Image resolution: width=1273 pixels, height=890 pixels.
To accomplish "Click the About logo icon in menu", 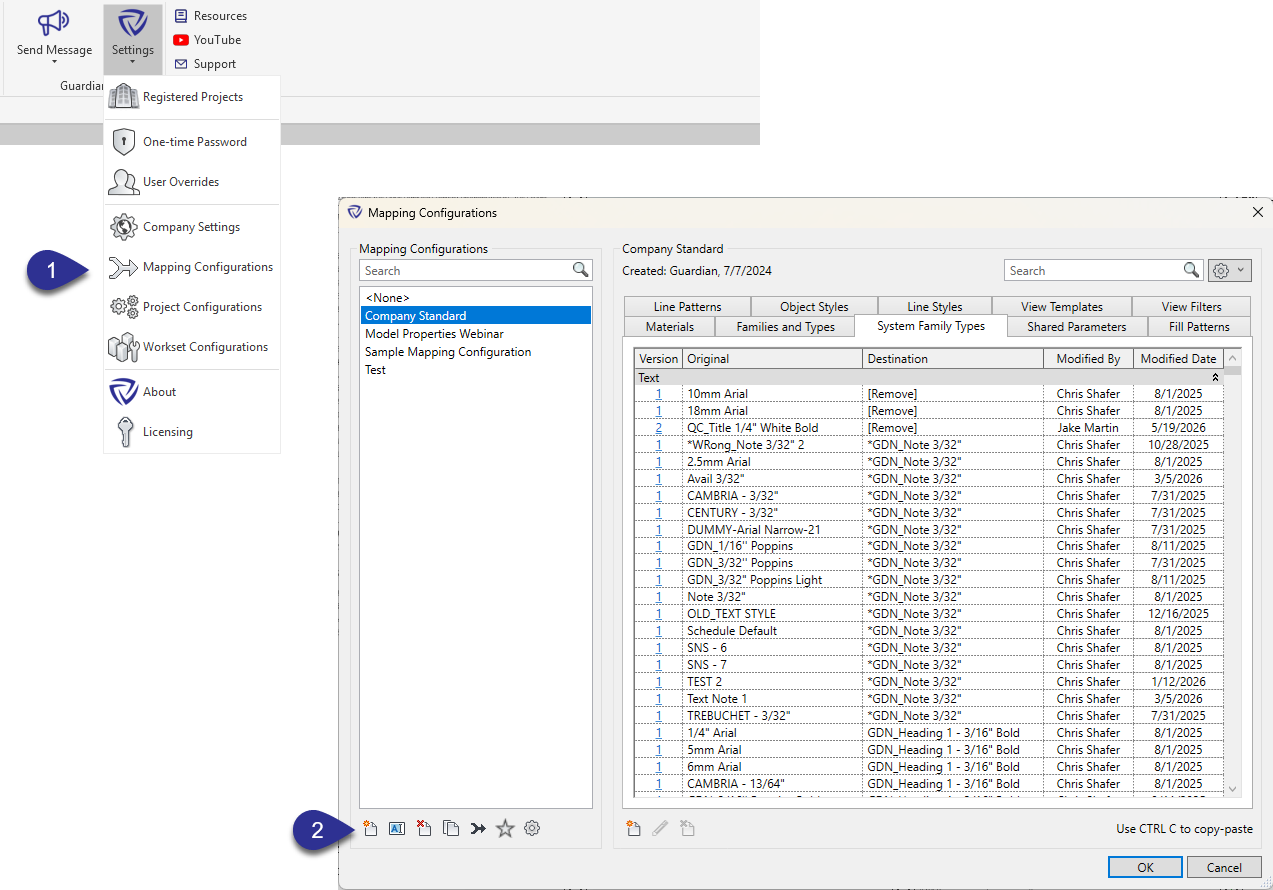I will tap(123, 392).
